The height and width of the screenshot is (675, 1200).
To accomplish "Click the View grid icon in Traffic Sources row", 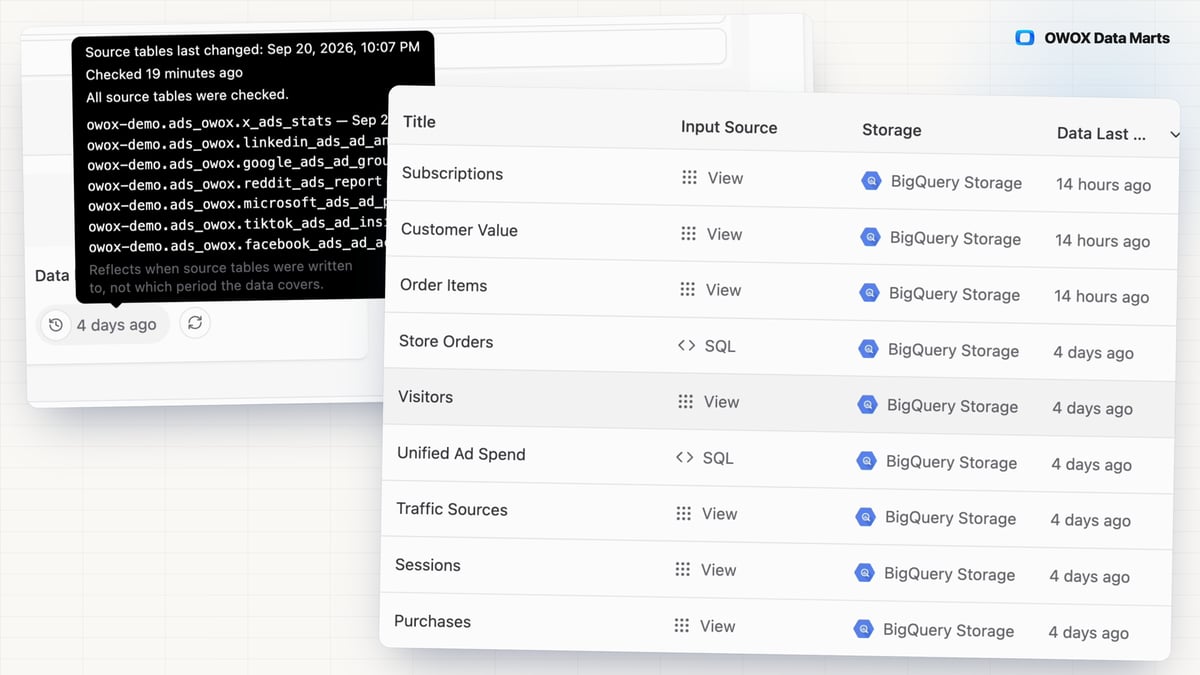I will coord(683,513).
